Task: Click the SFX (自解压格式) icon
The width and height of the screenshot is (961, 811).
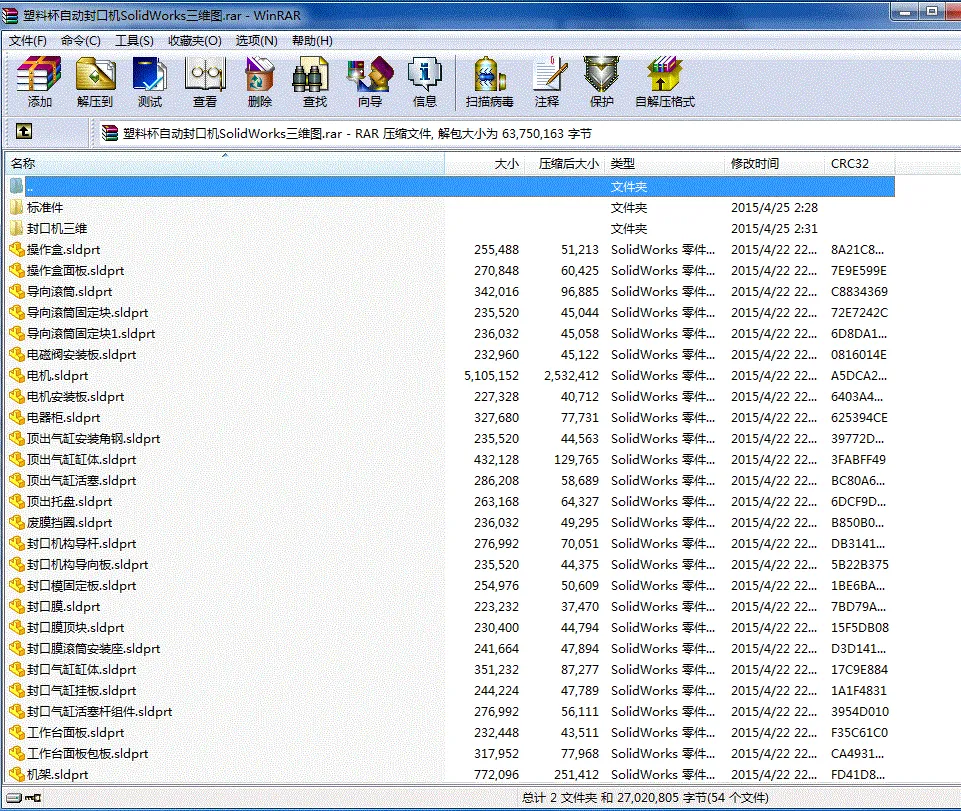Action: point(665,74)
